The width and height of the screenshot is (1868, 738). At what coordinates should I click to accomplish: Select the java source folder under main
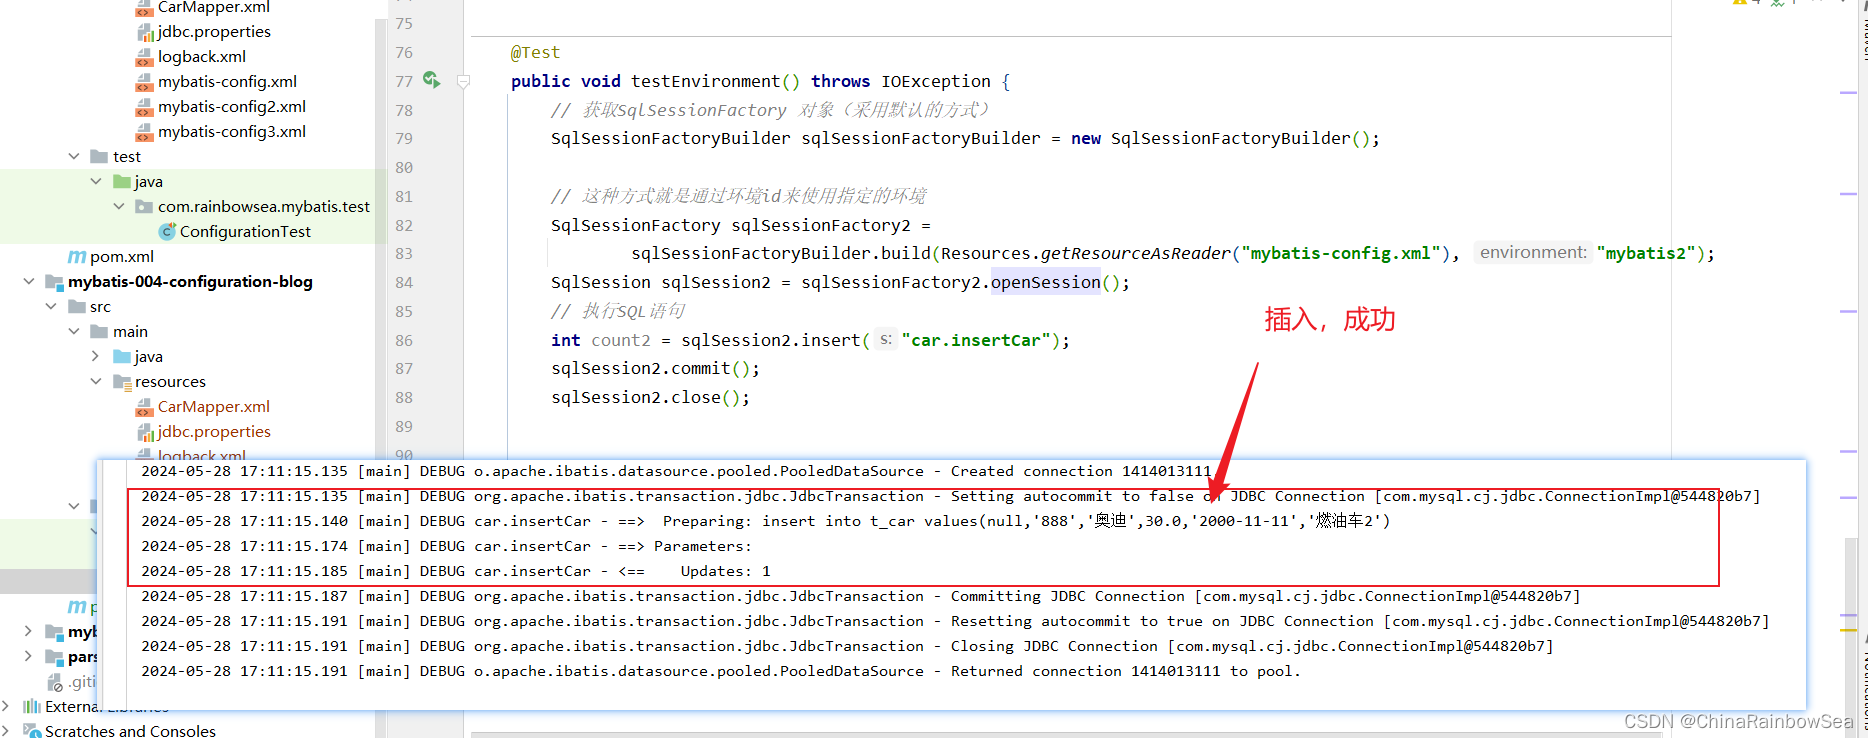(x=148, y=357)
